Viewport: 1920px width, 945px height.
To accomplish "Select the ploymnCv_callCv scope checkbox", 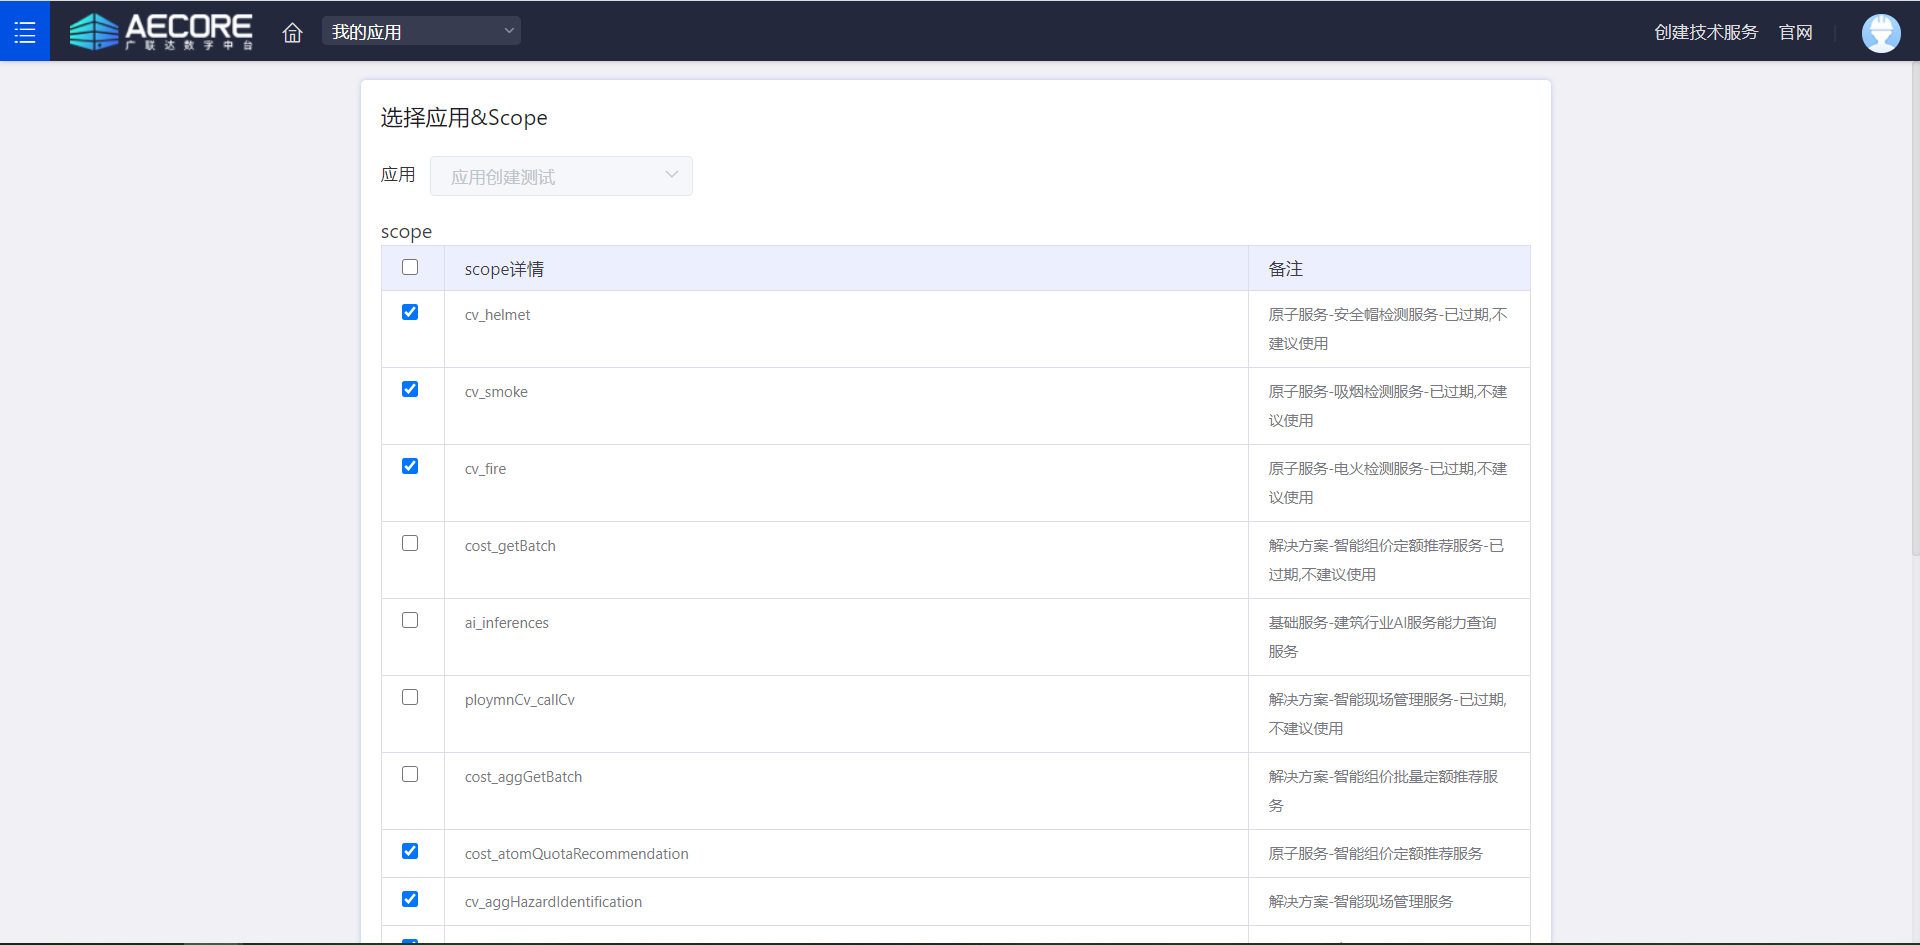I will click(x=410, y=697).
